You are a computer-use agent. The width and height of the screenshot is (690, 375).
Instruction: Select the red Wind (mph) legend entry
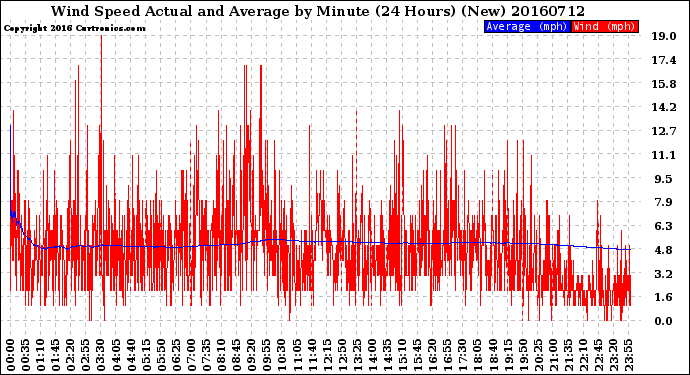point(604,26)
